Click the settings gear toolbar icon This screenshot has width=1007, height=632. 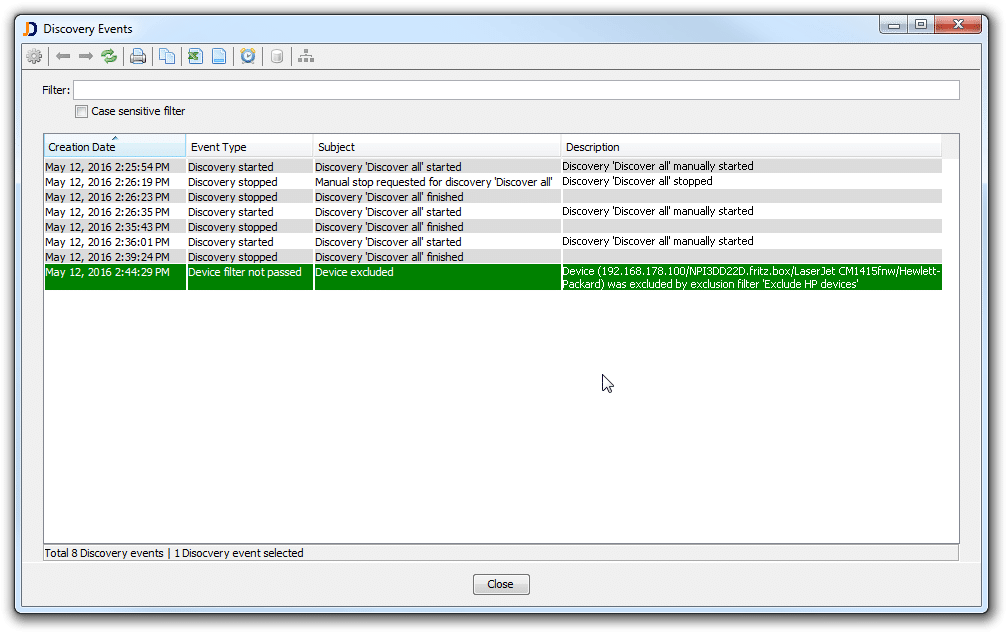click(x=34, y=56)
